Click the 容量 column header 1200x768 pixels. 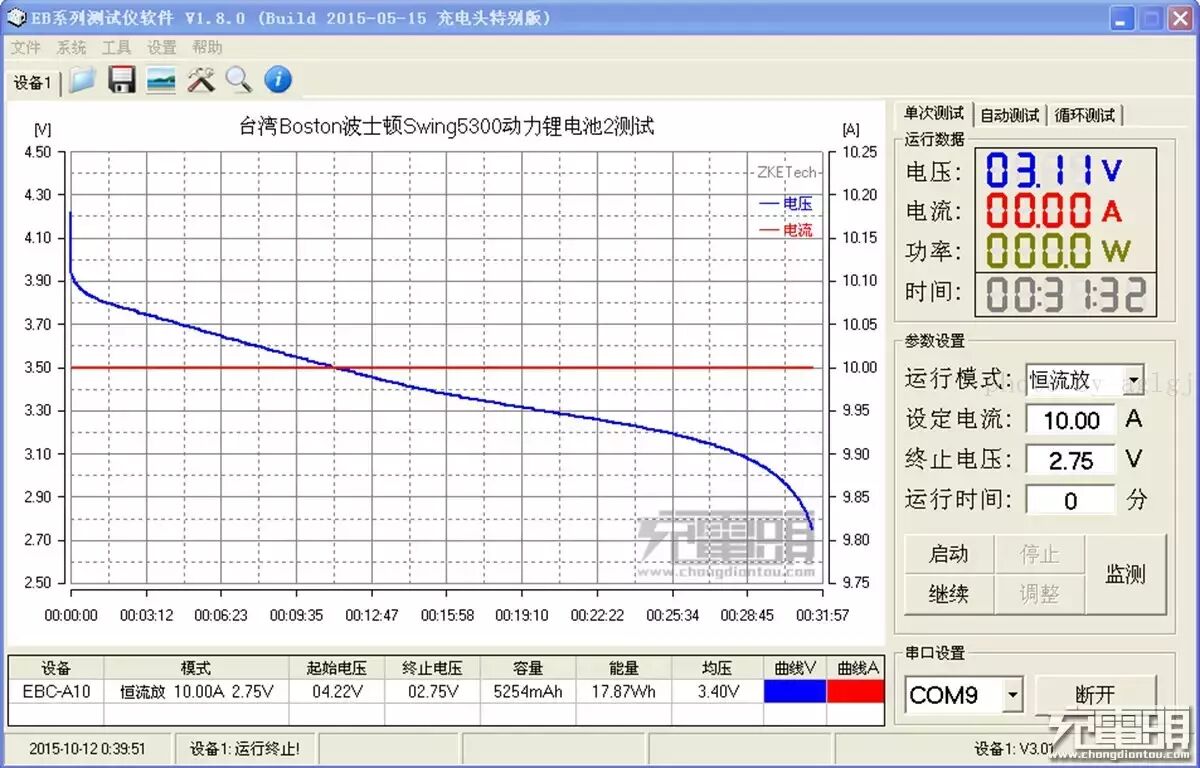coord(528,668)
